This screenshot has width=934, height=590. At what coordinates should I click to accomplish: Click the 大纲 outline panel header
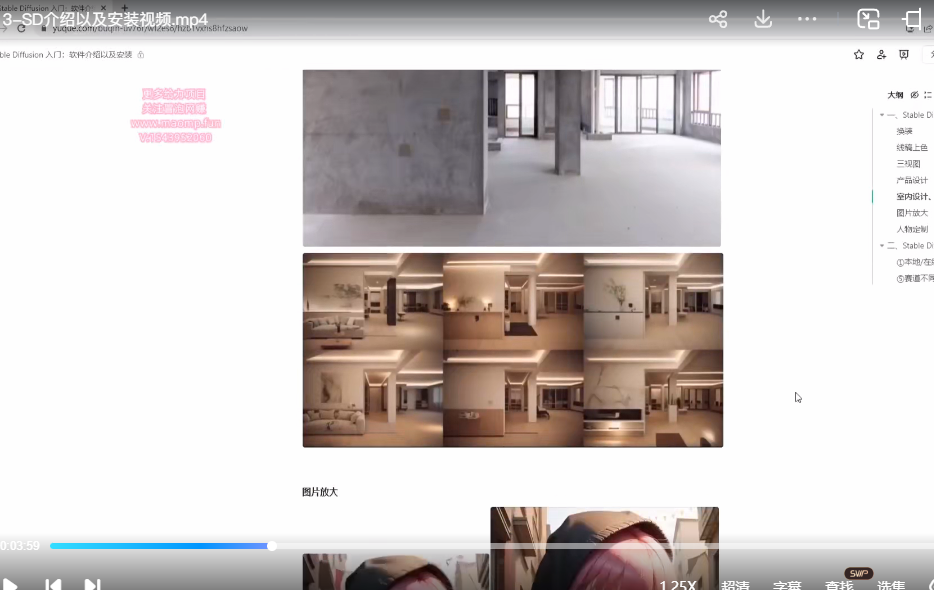[895, 95]
